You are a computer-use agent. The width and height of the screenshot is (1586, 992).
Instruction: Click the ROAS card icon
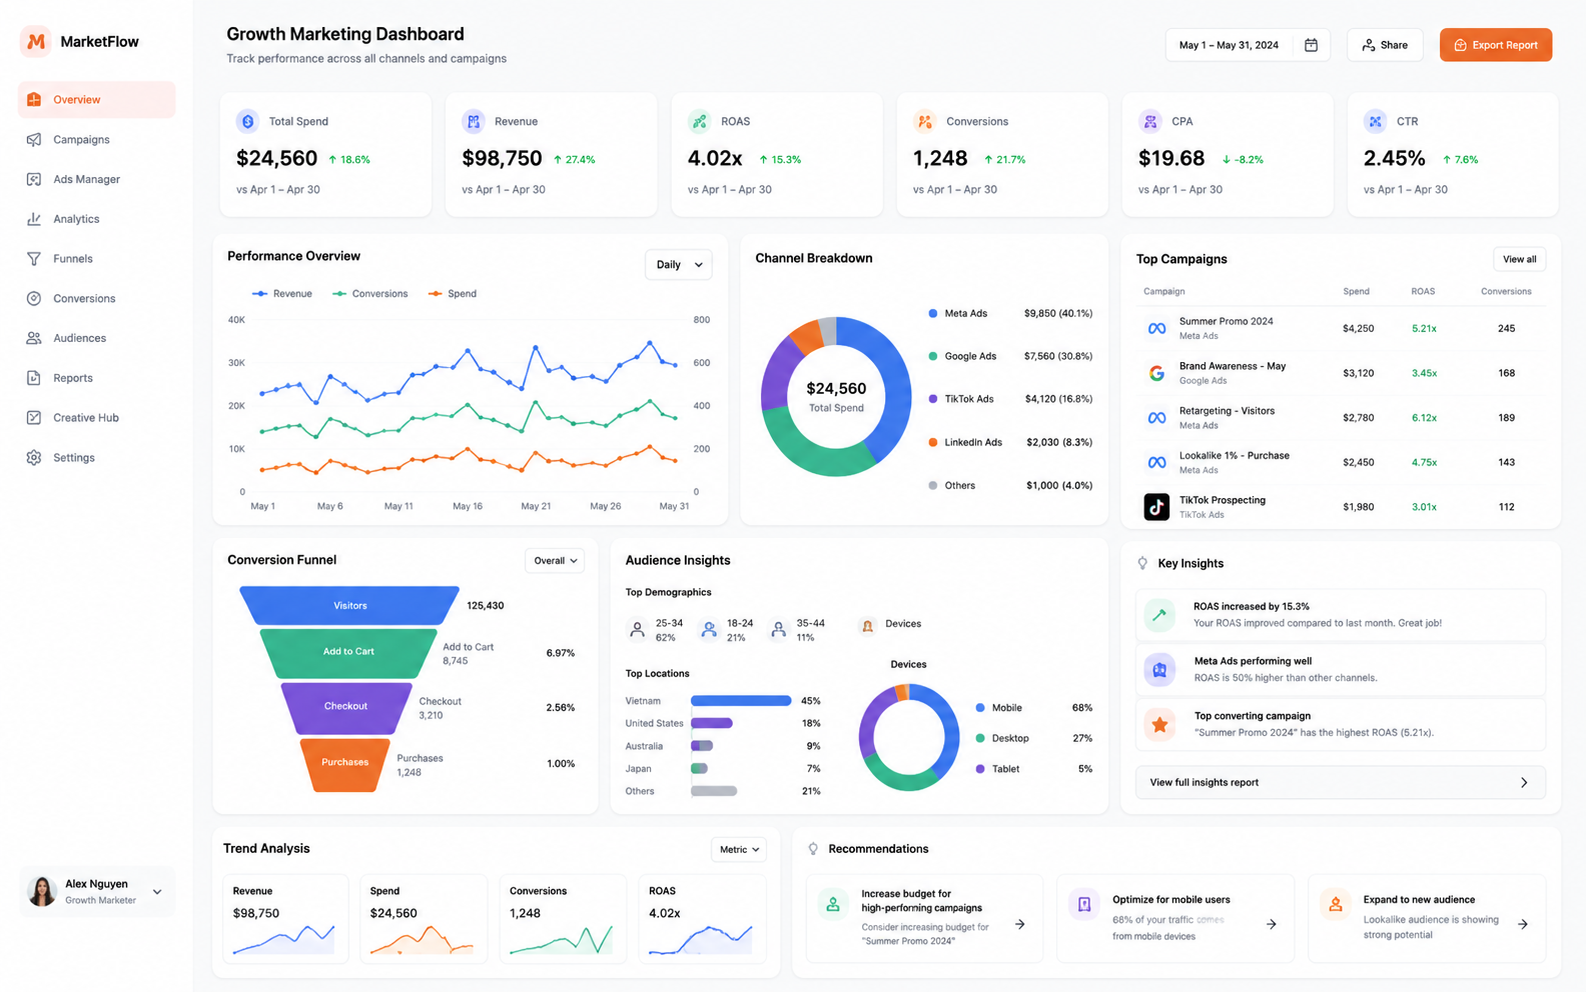coord(699,121)
